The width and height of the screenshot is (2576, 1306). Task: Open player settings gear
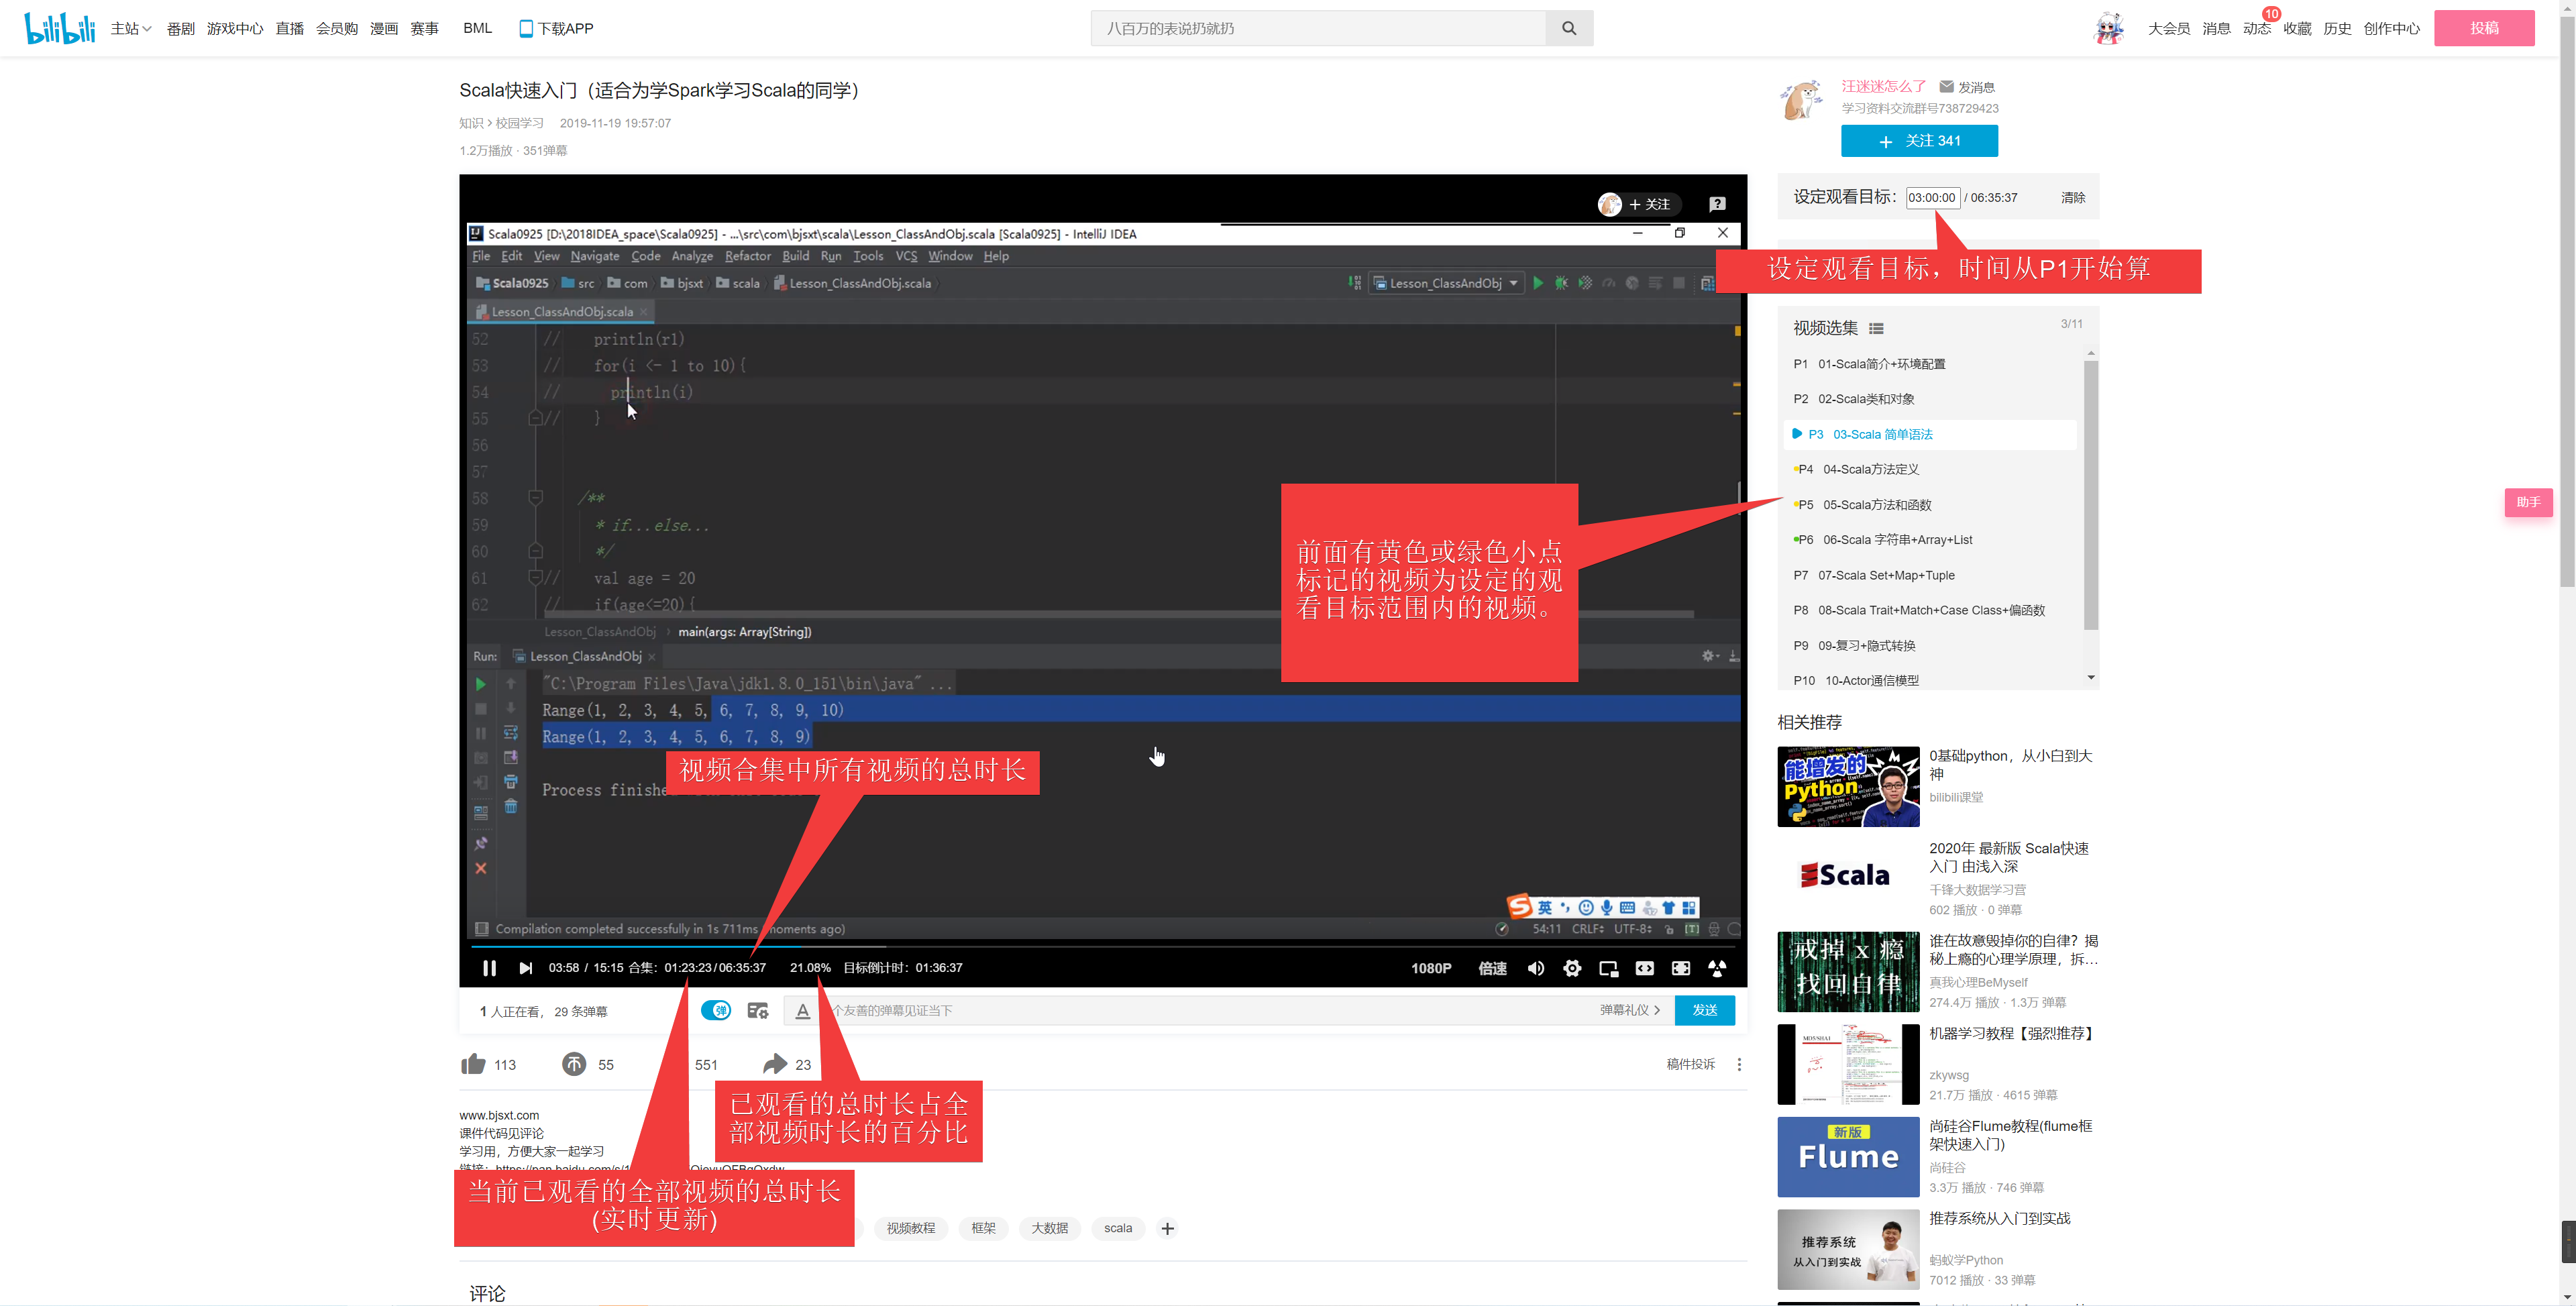pos(1572,968)
